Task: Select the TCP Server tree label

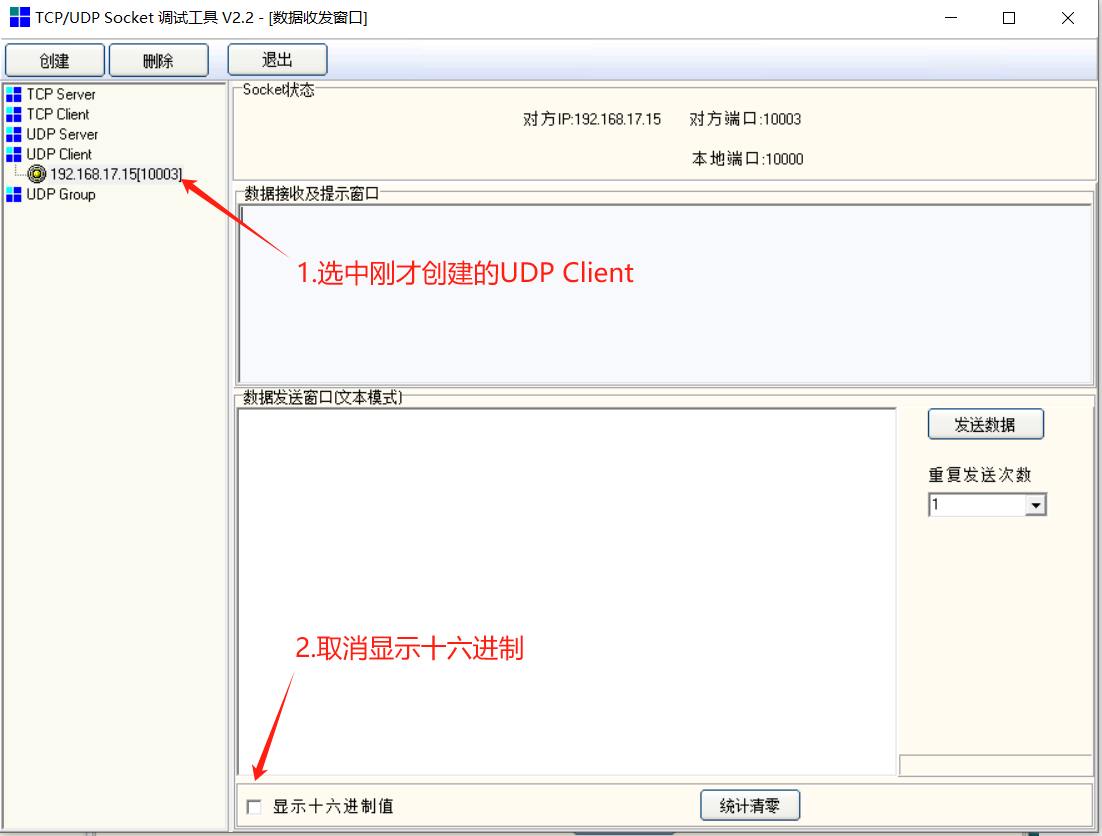Action: point(61,94)
